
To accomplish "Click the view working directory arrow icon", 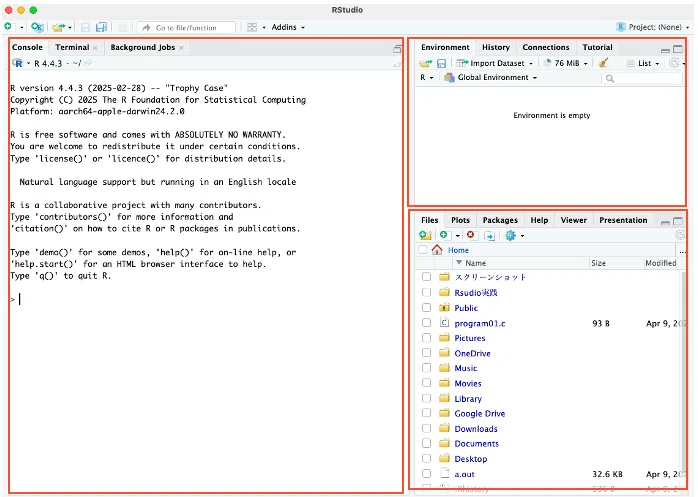I will [88, 63].
